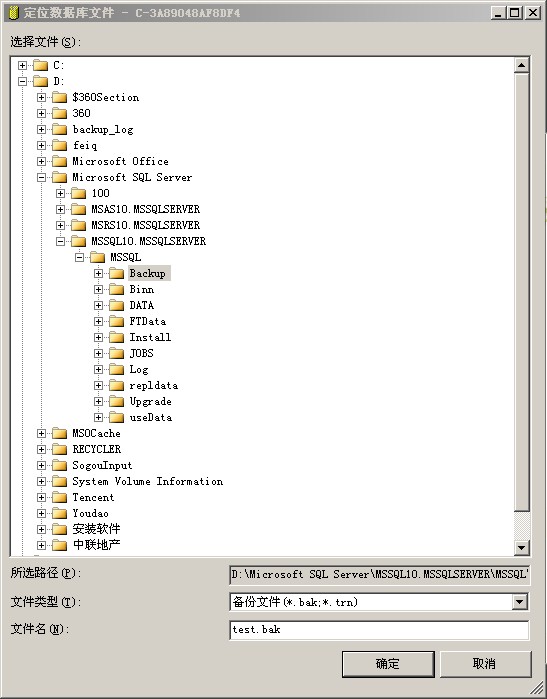The image size is (547, 699).
Task: Click the Youdao folder icon
Action: [x=59, y=514]
